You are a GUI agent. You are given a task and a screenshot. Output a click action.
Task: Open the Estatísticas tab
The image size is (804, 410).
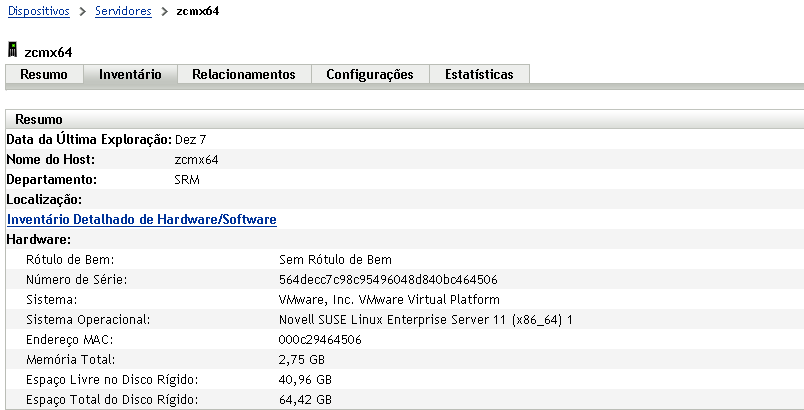coord(479,74)
